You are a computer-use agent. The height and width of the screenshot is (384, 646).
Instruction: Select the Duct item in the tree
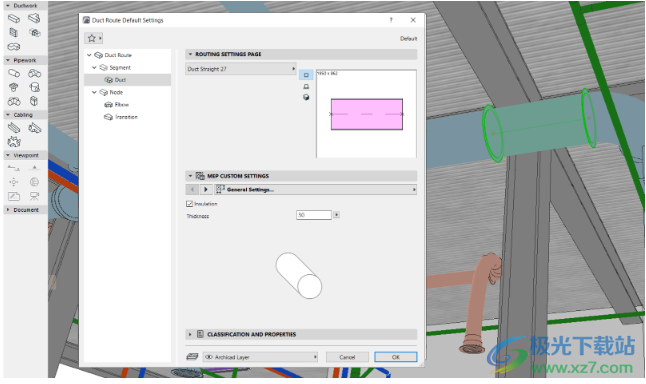coord(127,80)
